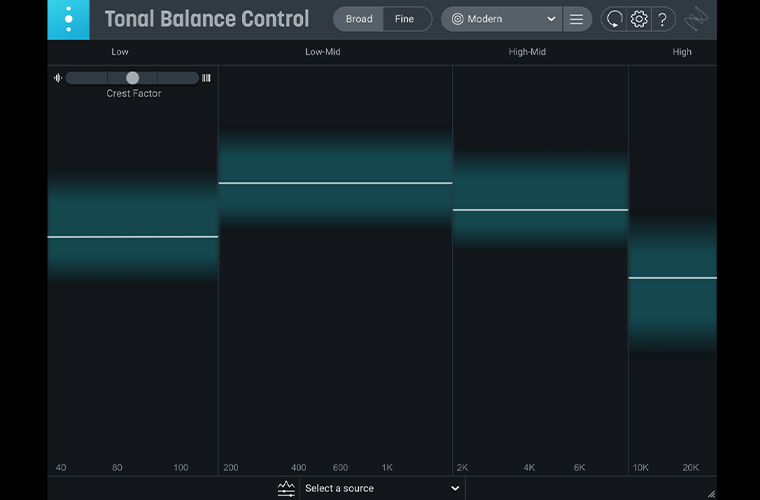Click the Low-Mid band label
This screenshot has height=500, width=760.
(x=323, y=52)
